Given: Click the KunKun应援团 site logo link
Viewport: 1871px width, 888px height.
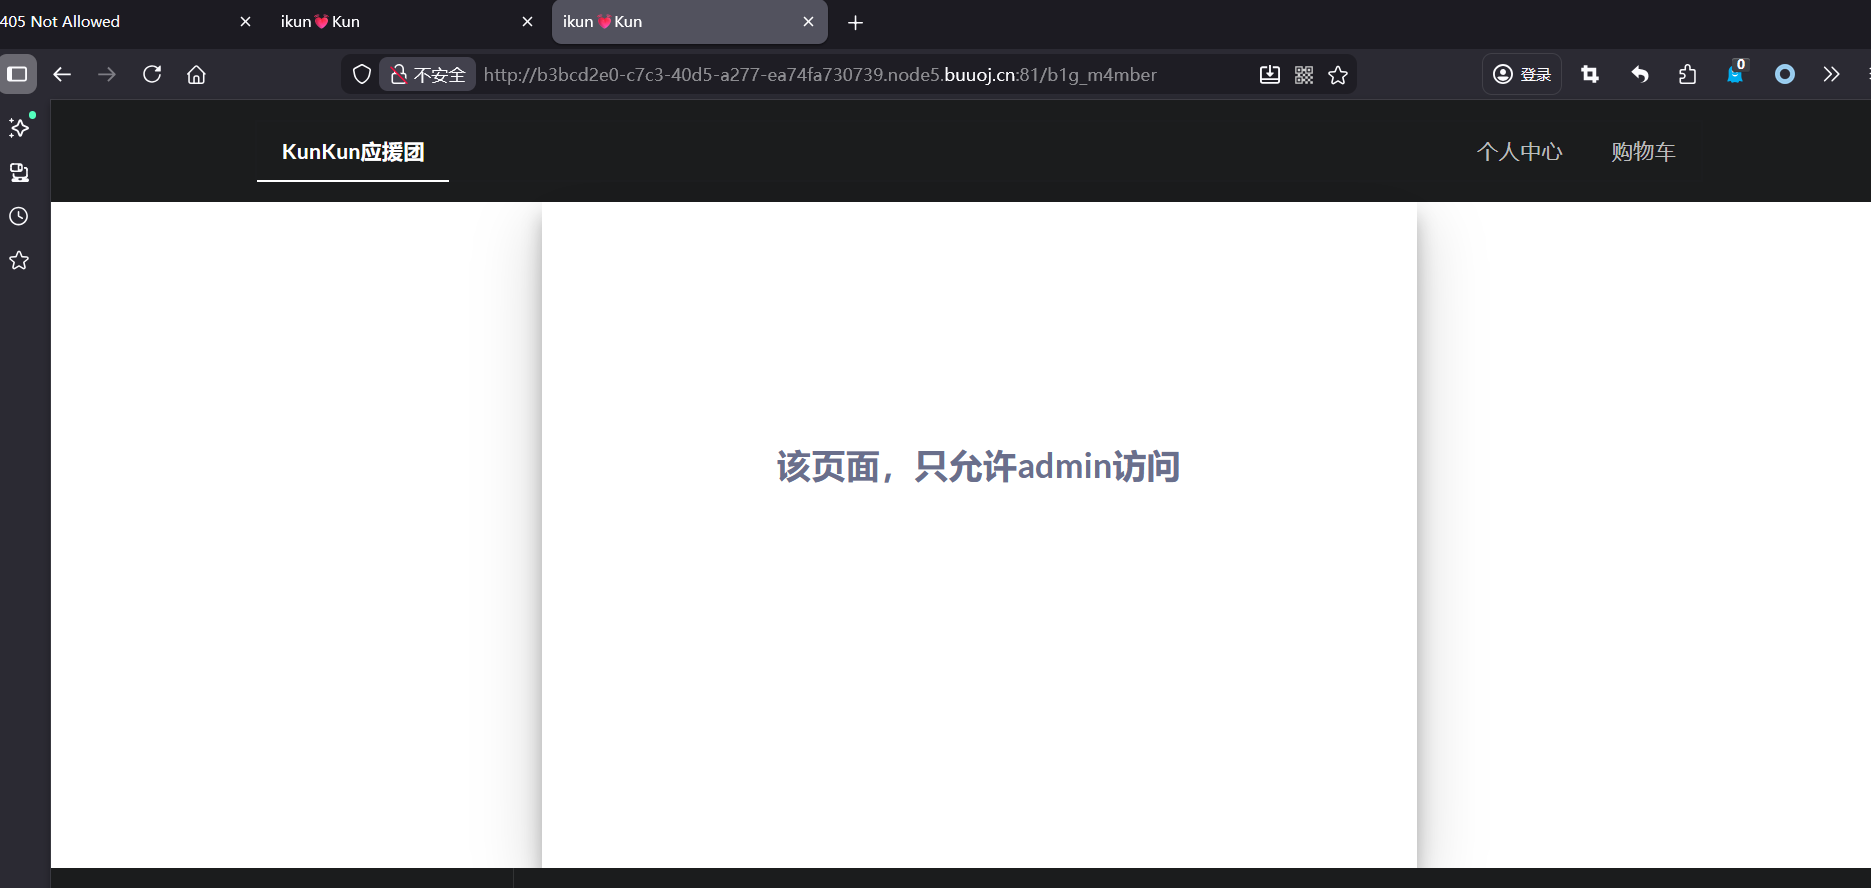Looking at the screenshot, I should (x=353, y=152).
